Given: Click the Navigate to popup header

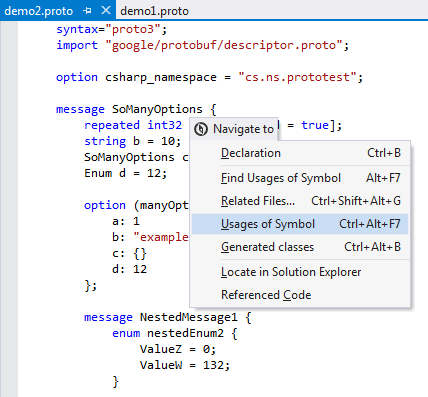Looking at the screenshot, I should 234,129.
